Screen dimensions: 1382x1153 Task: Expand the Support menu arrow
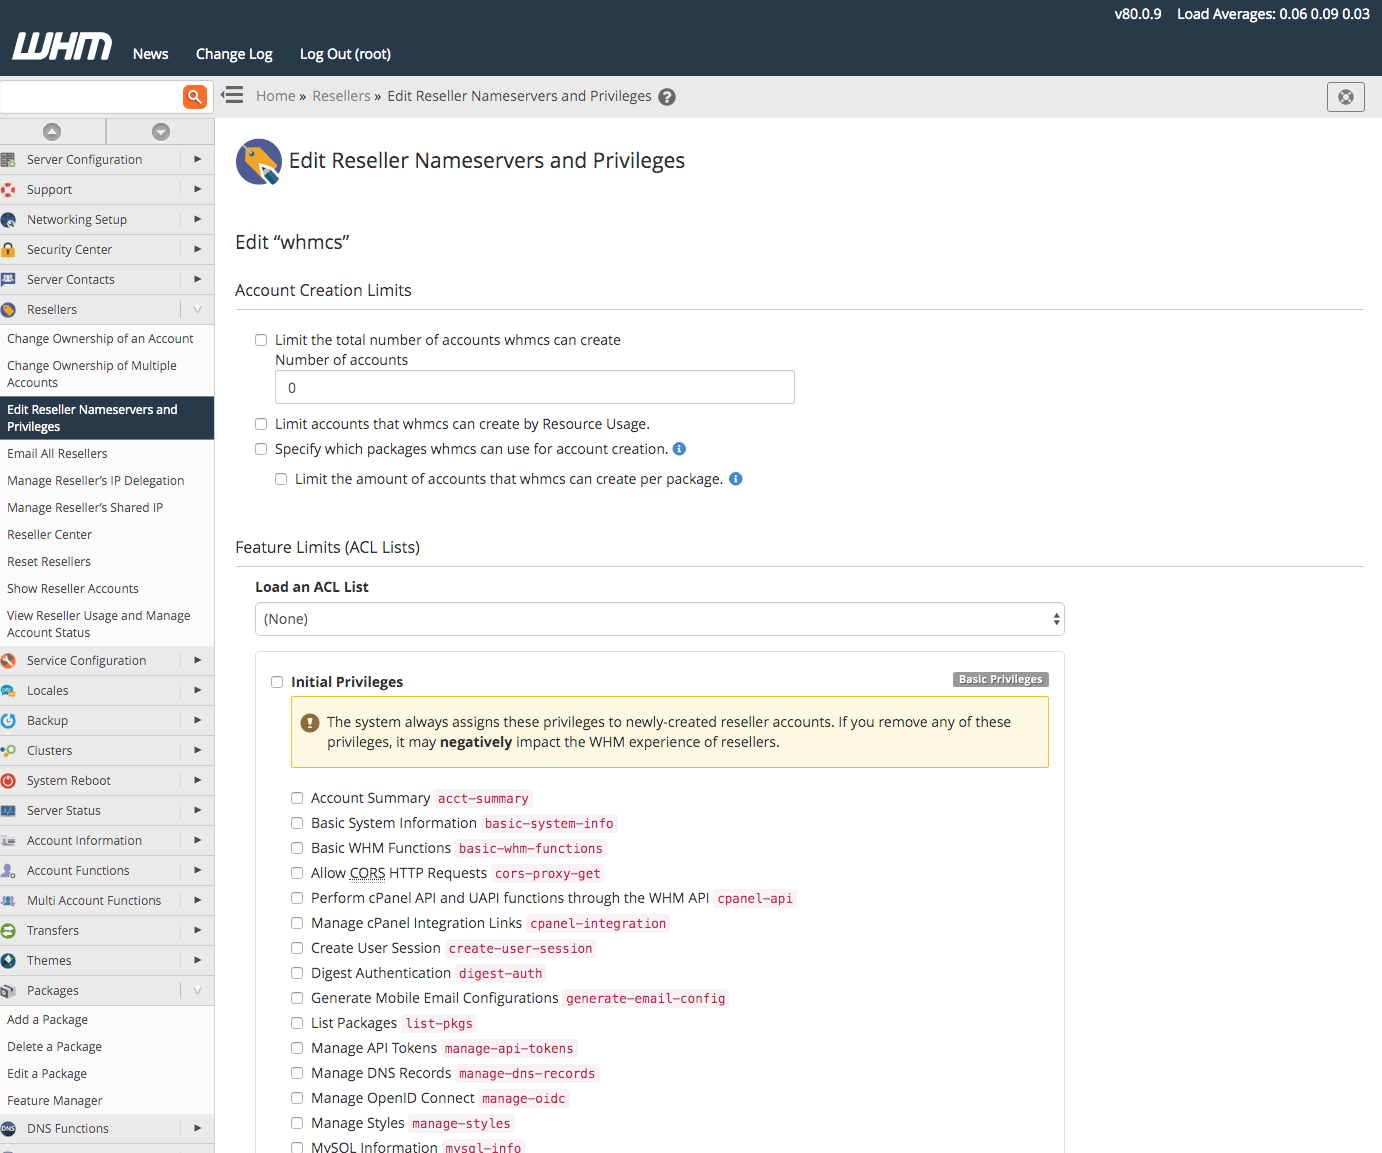point(197,190)
